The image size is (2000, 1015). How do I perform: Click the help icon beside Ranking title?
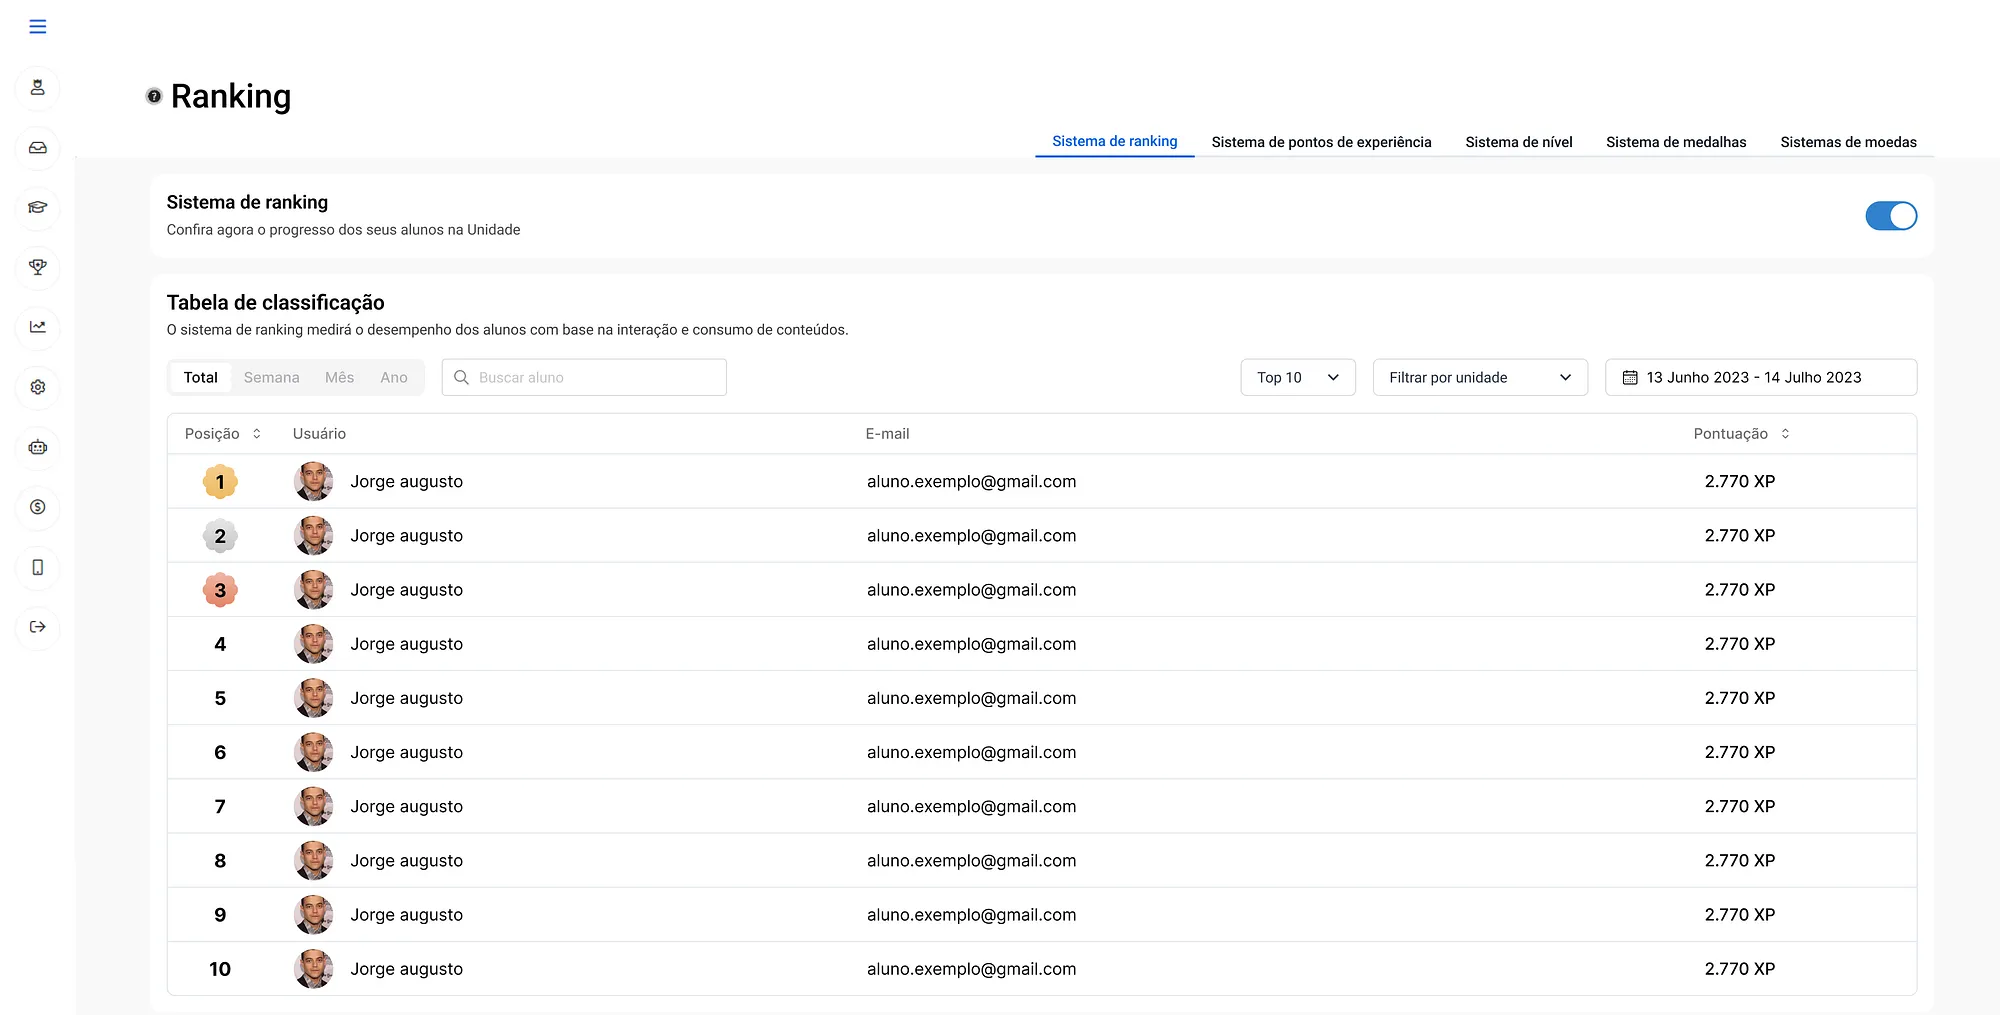tap(154, 97)
